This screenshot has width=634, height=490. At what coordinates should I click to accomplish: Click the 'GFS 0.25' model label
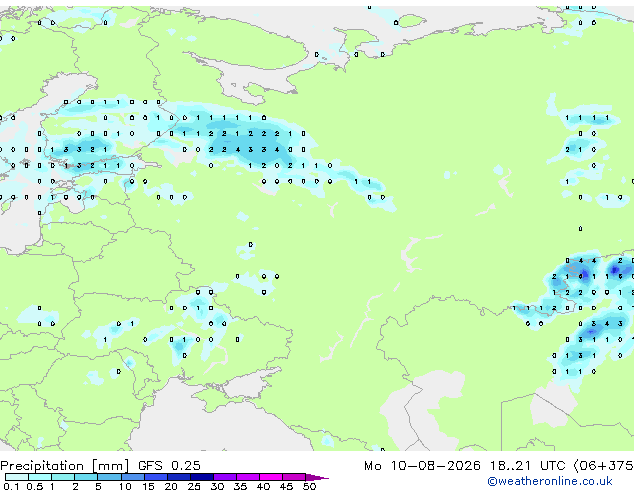pos(169,466)
